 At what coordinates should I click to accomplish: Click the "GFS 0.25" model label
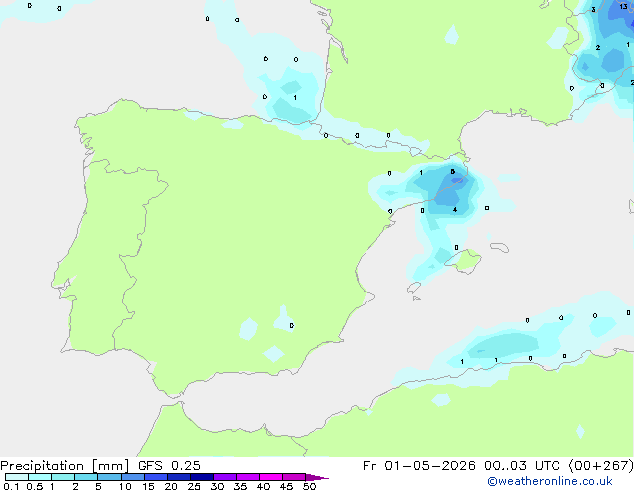tap(169, 466)
